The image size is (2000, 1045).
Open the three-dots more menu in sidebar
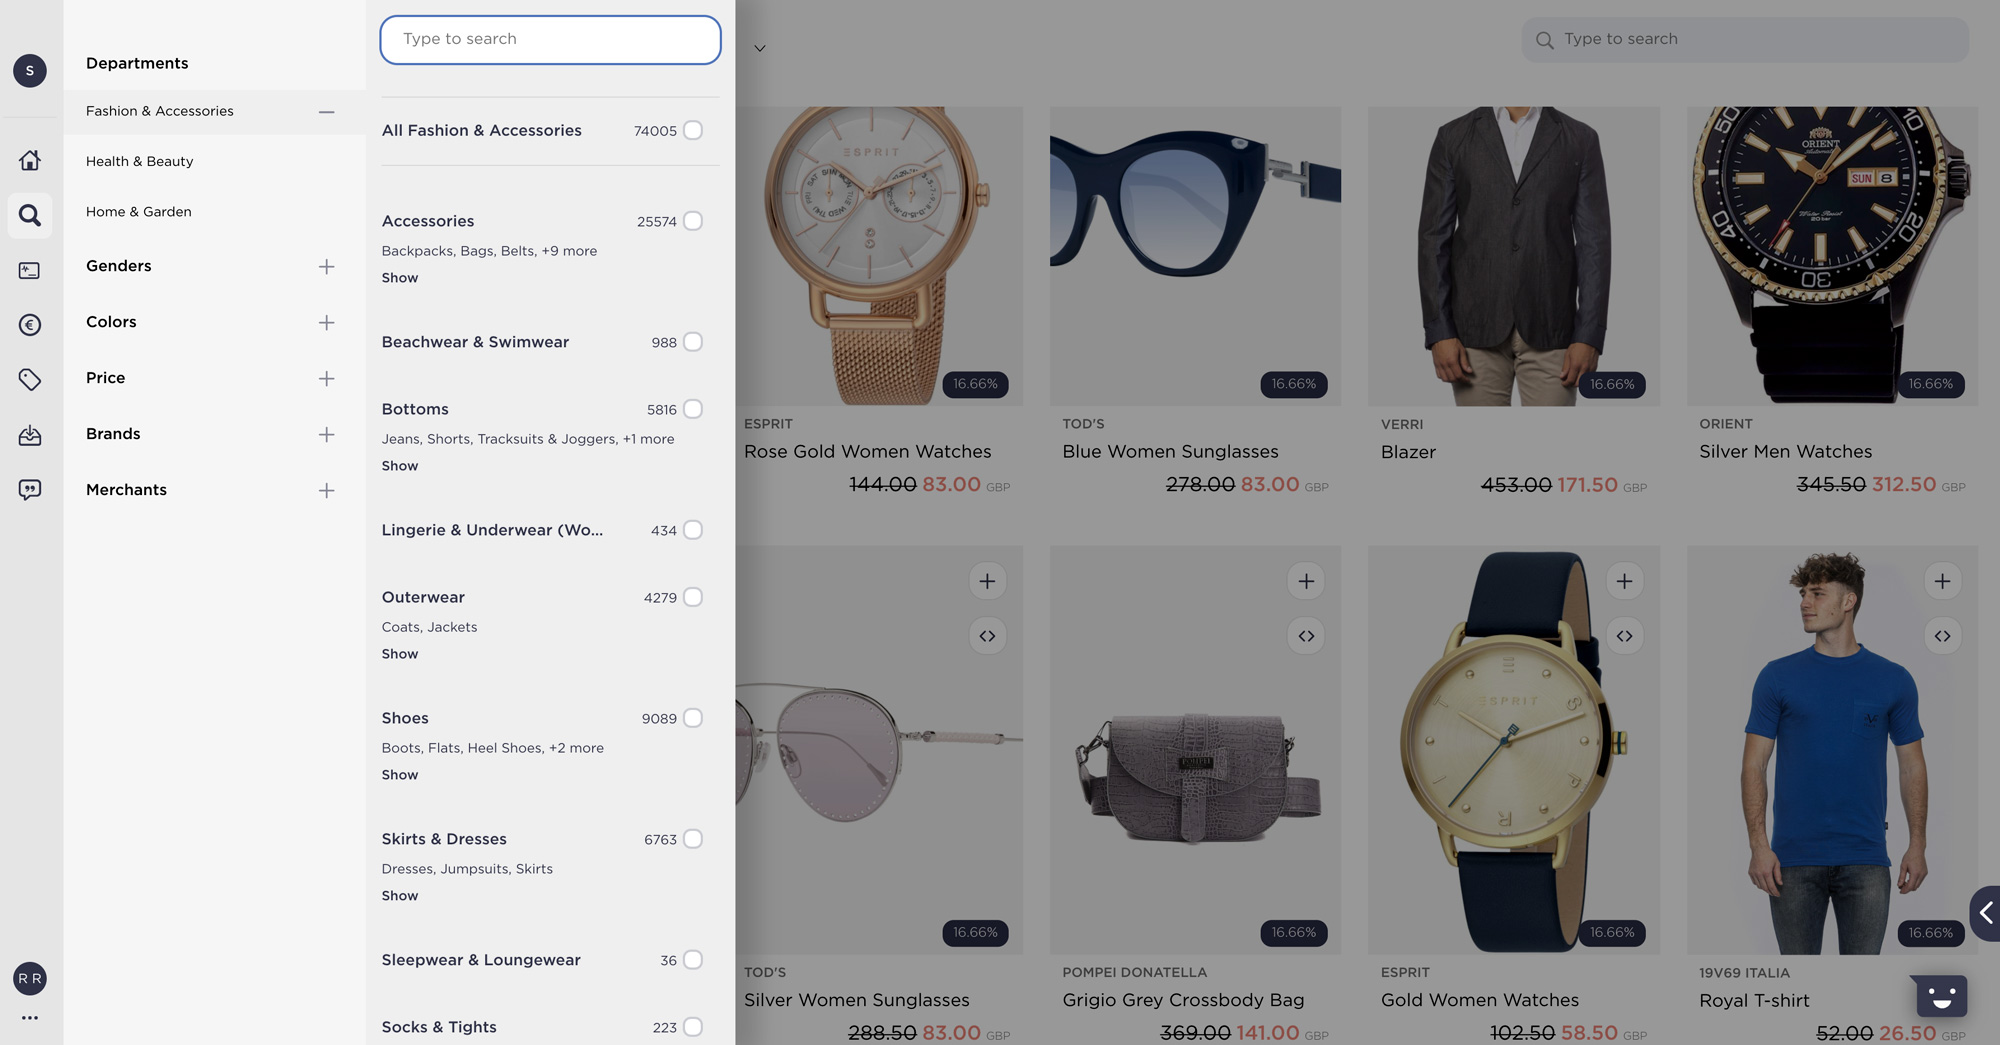coord(30,1018)
